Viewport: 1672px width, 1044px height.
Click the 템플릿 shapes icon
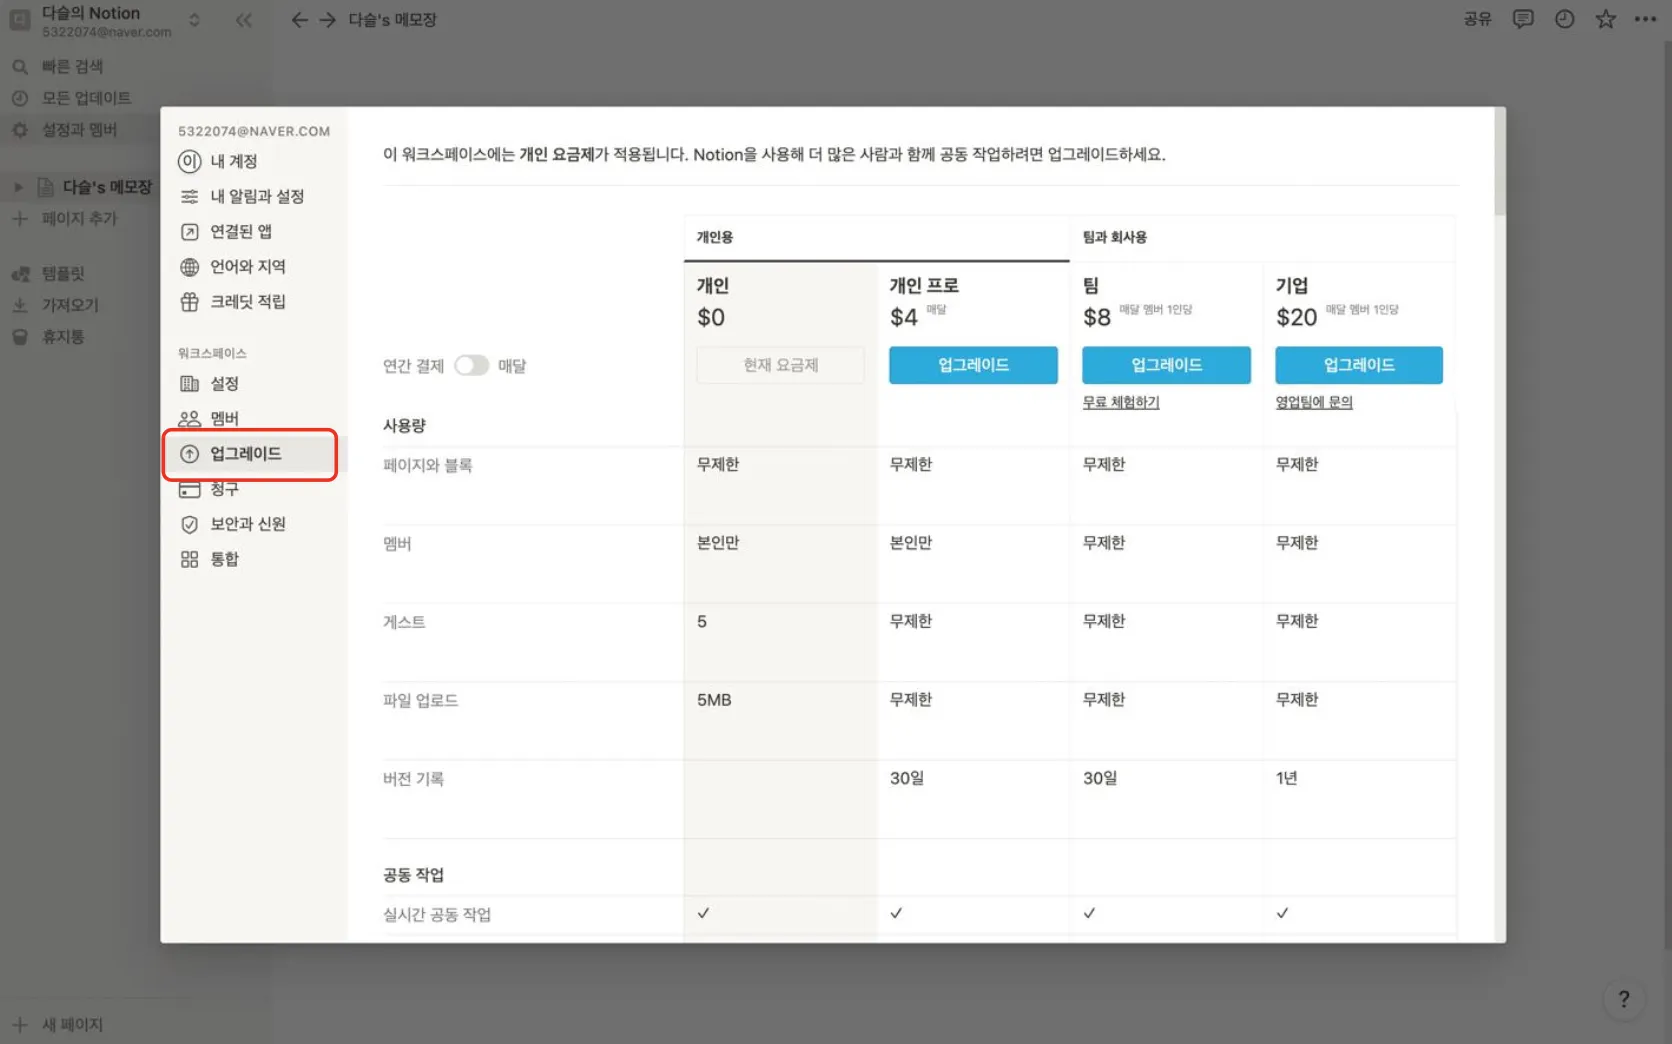20,274
